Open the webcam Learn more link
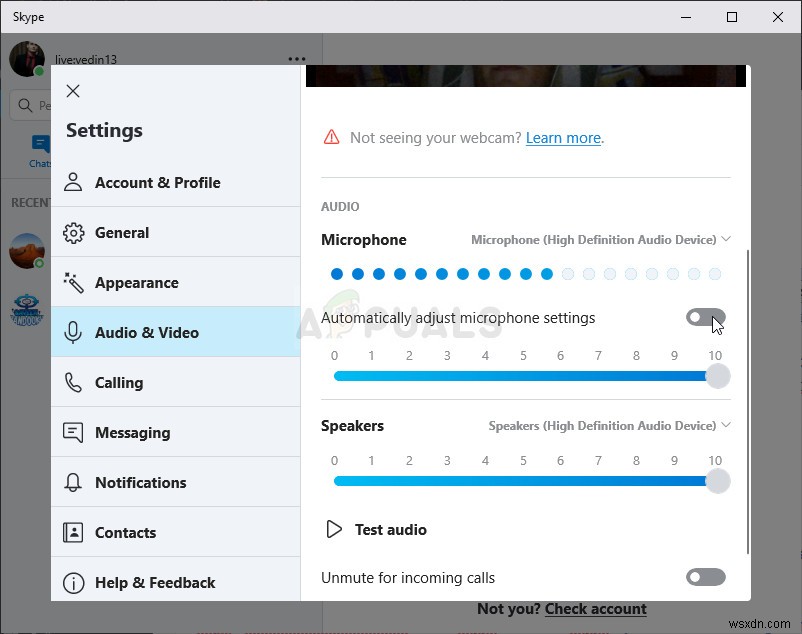Screen dimensions: 802x634 pos(562,137)
